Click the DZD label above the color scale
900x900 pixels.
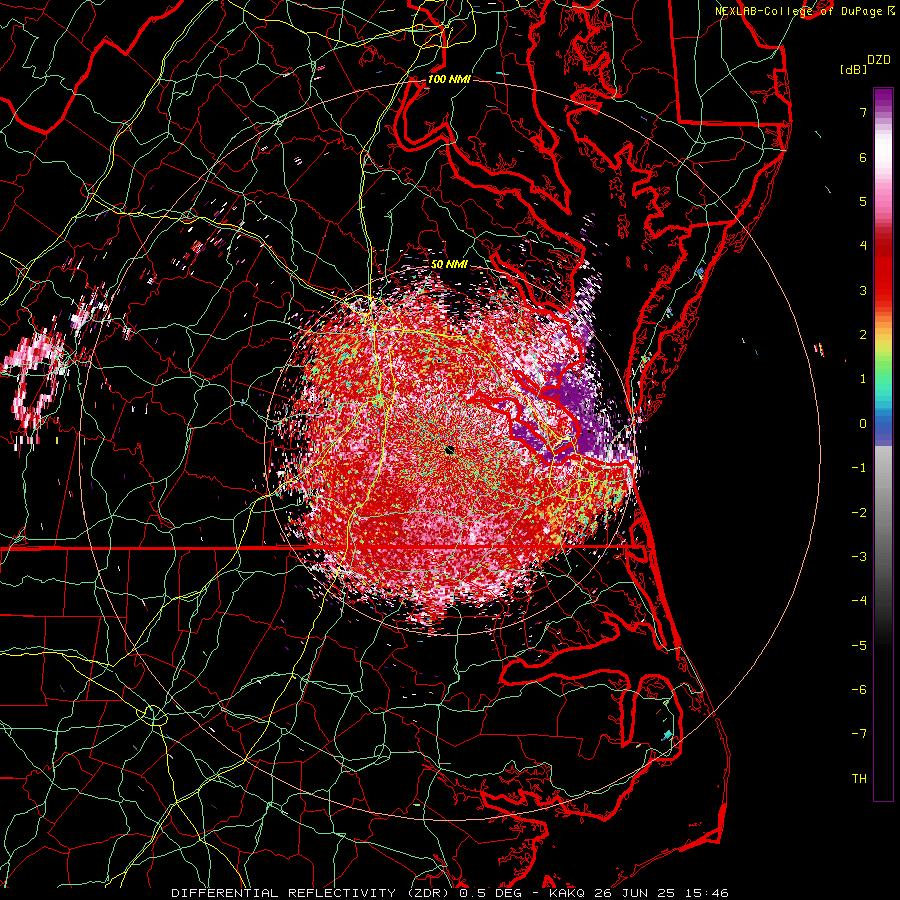coord(879,60)
